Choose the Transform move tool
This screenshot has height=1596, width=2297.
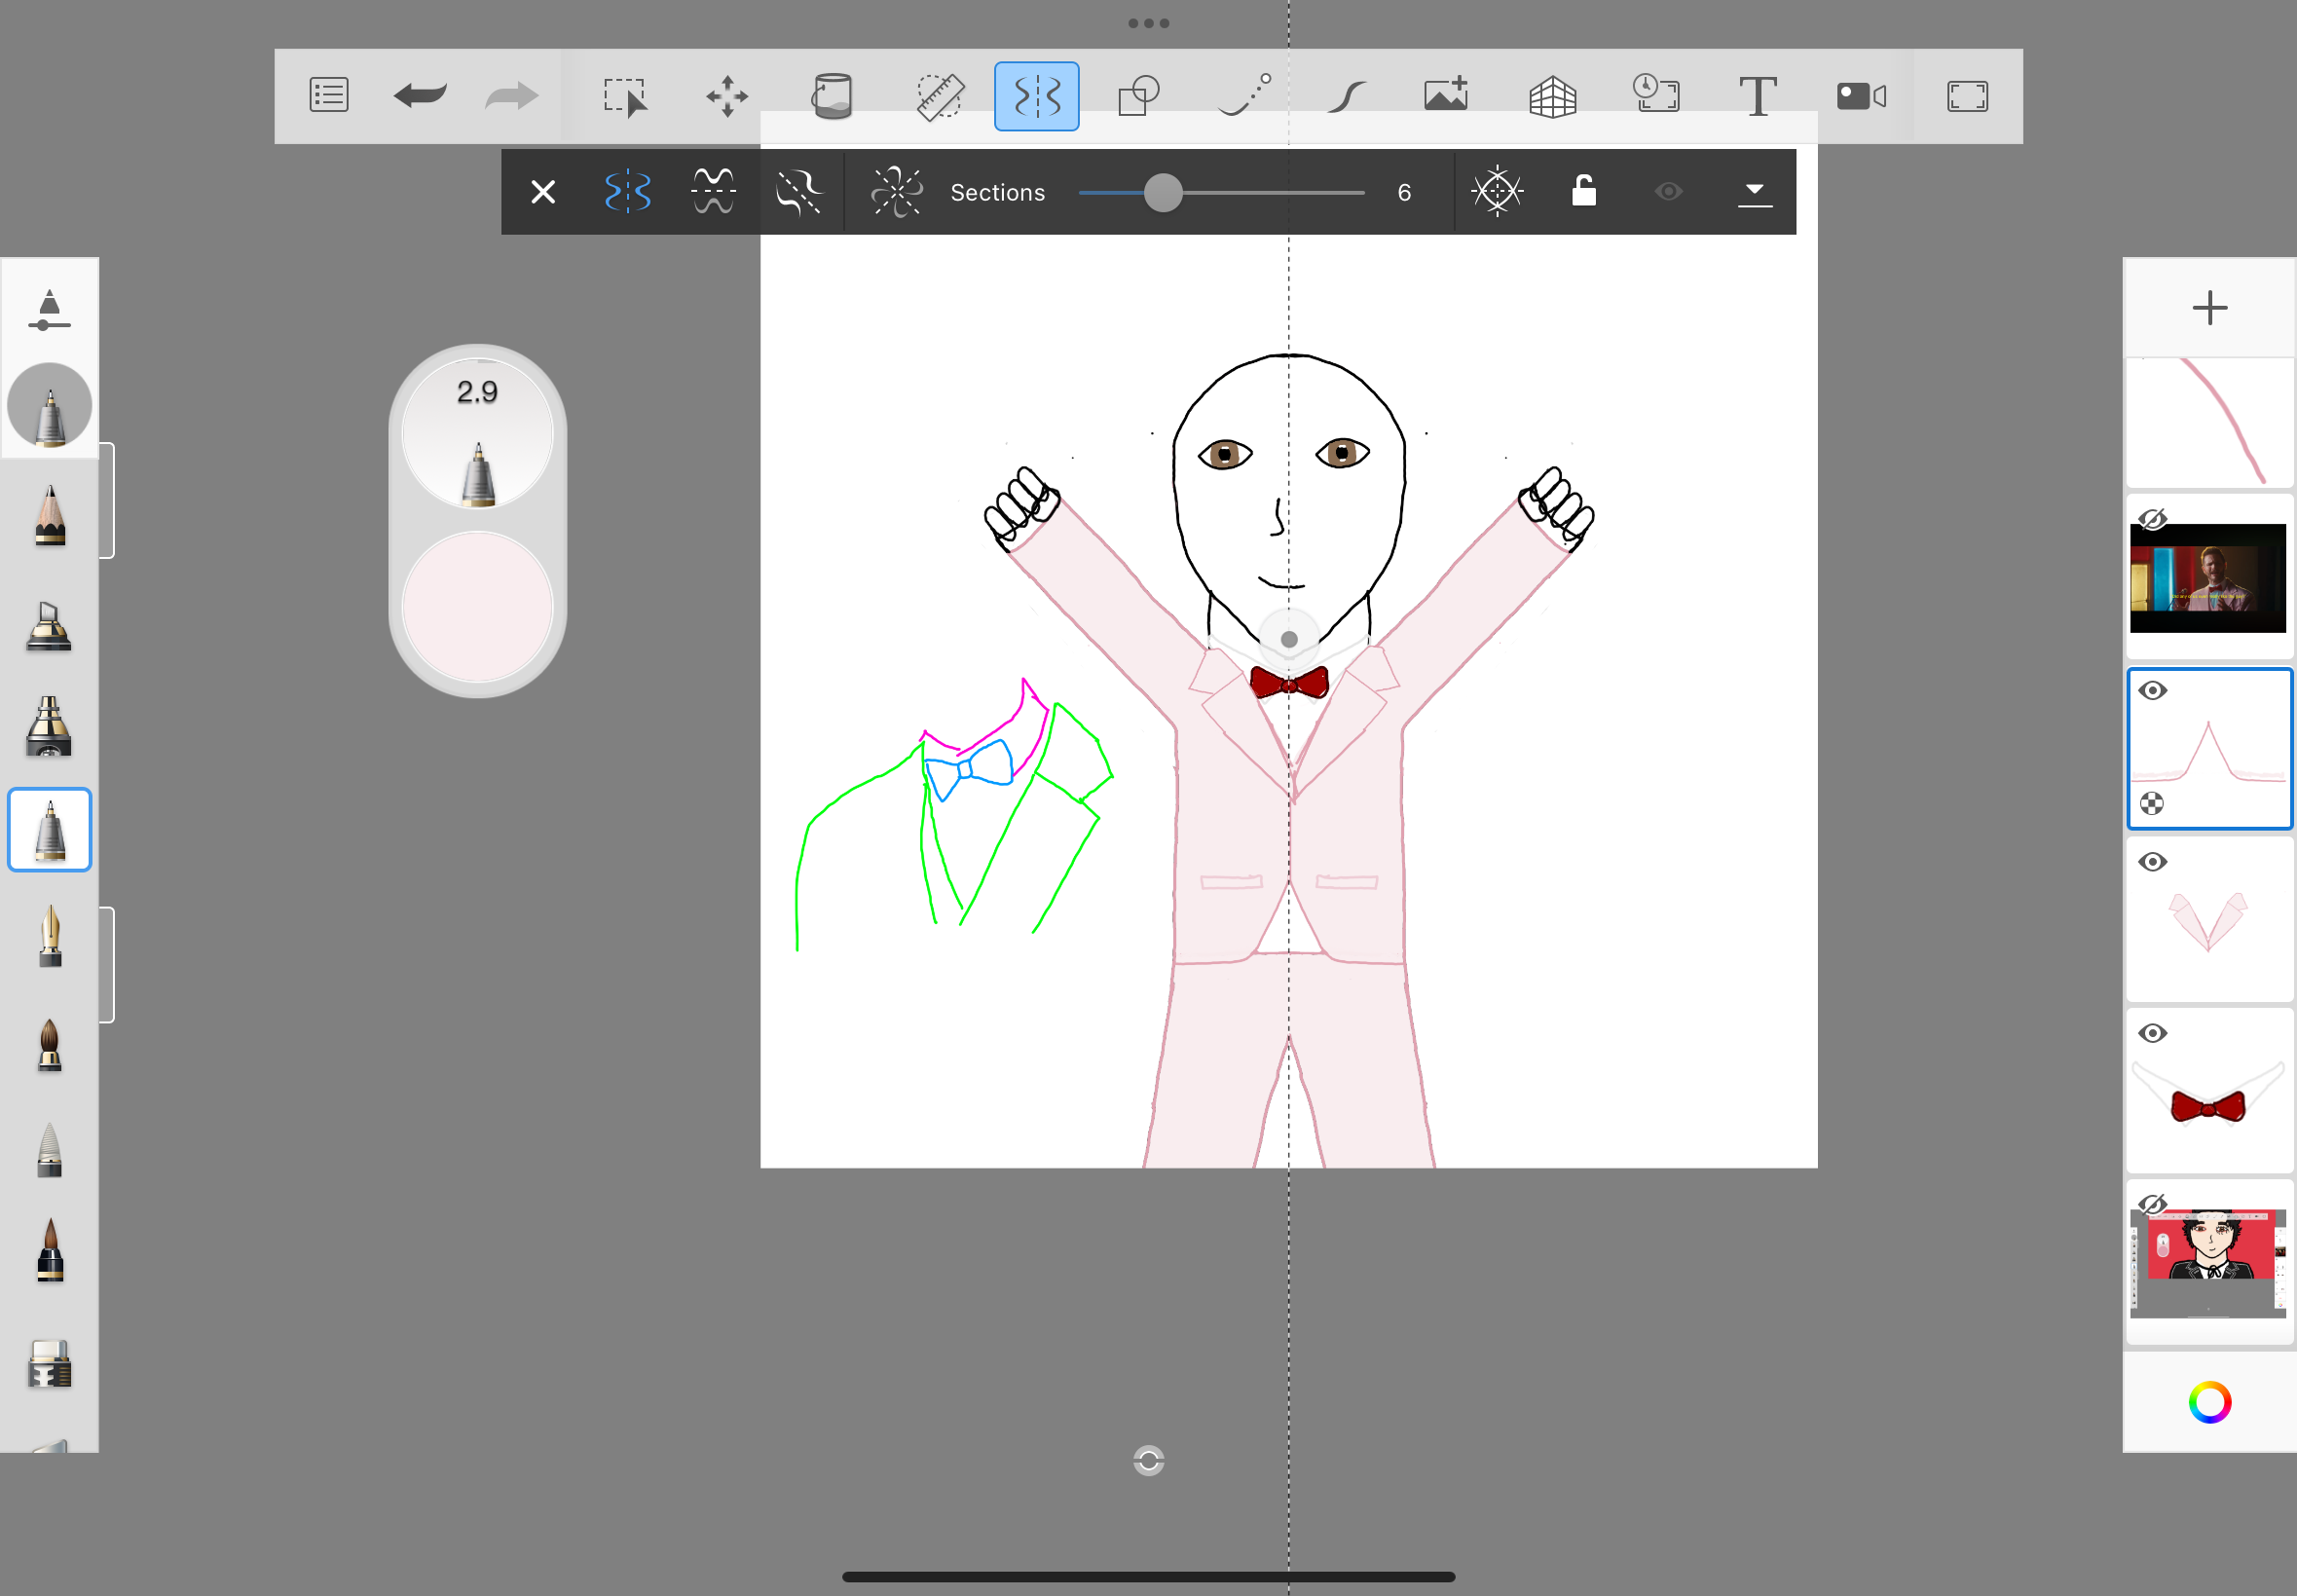(727, 97)
